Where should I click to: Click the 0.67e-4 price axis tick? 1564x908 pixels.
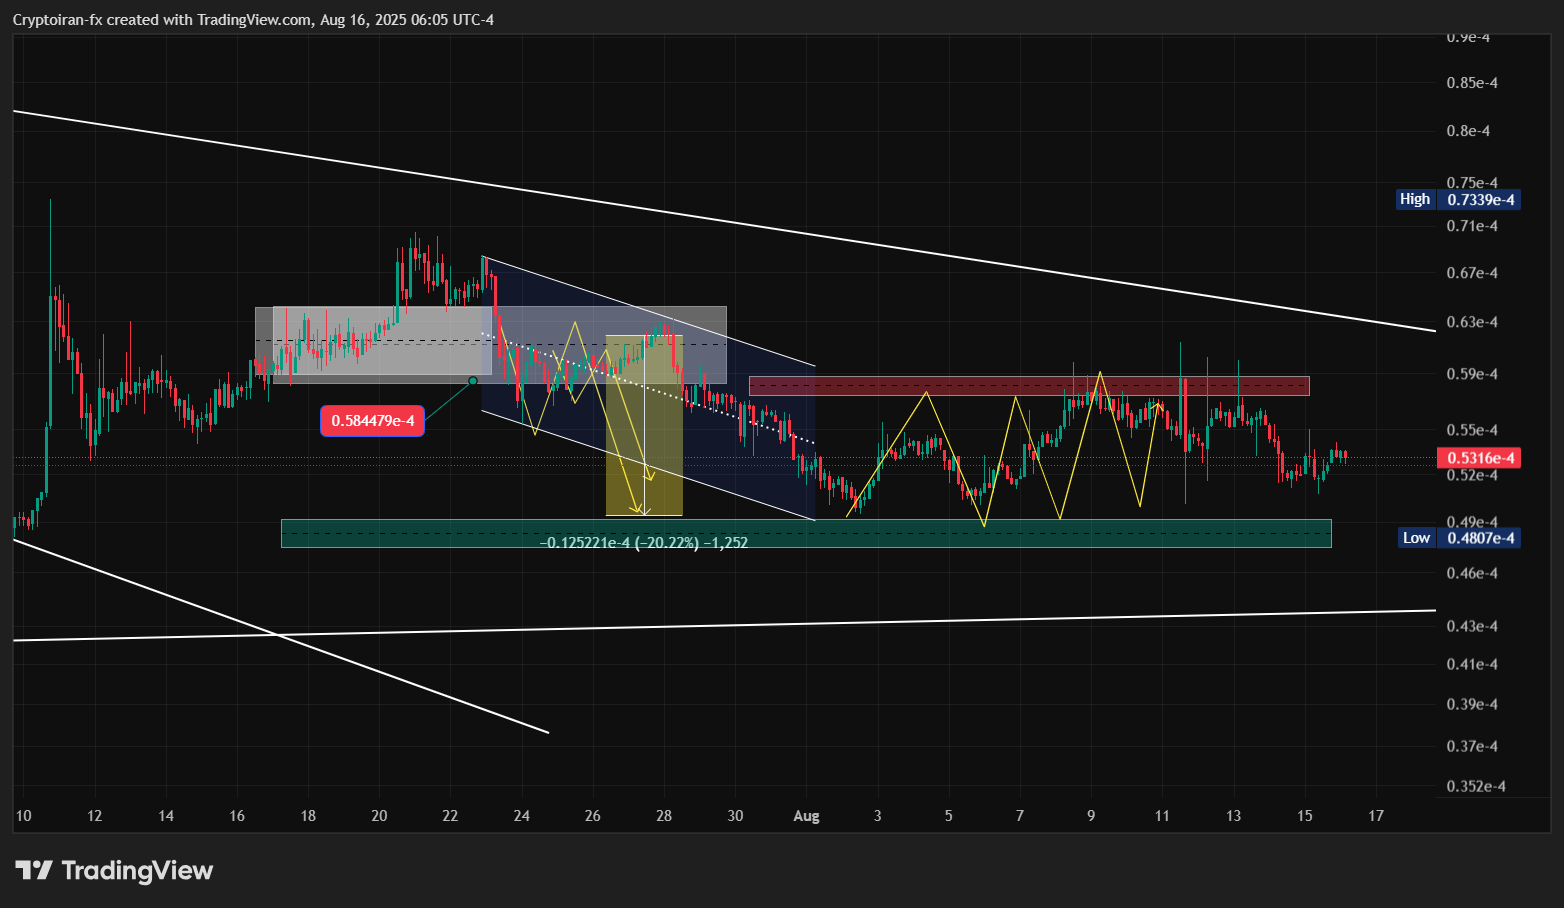(1472, 273)
